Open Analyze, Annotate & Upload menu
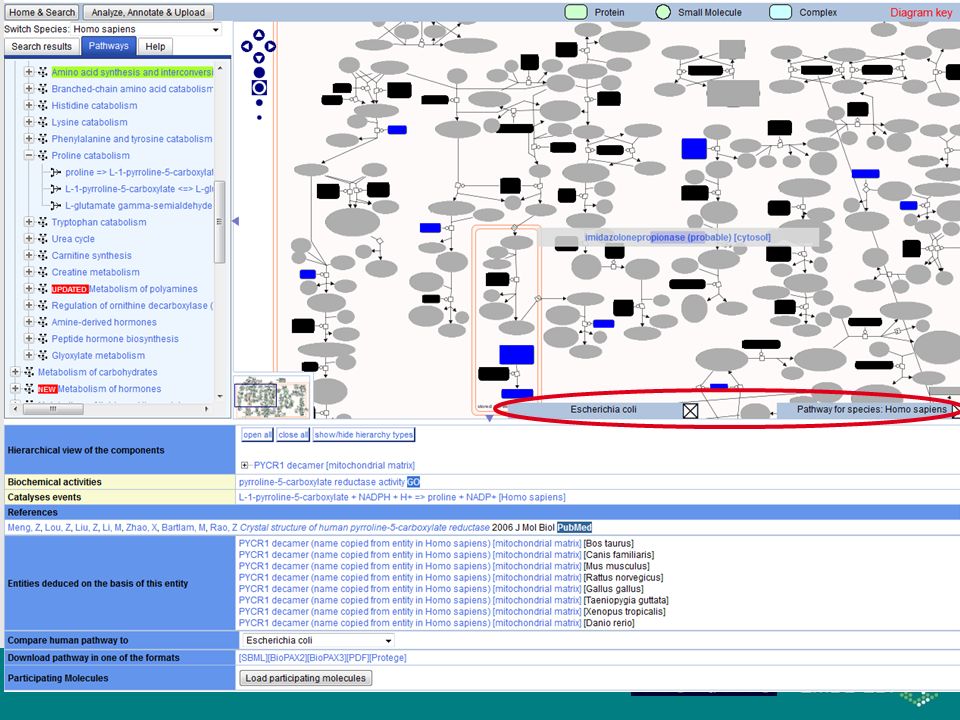The width and height of the screenshot is (960, 720). pyautogui.click(x=148, y=12)
